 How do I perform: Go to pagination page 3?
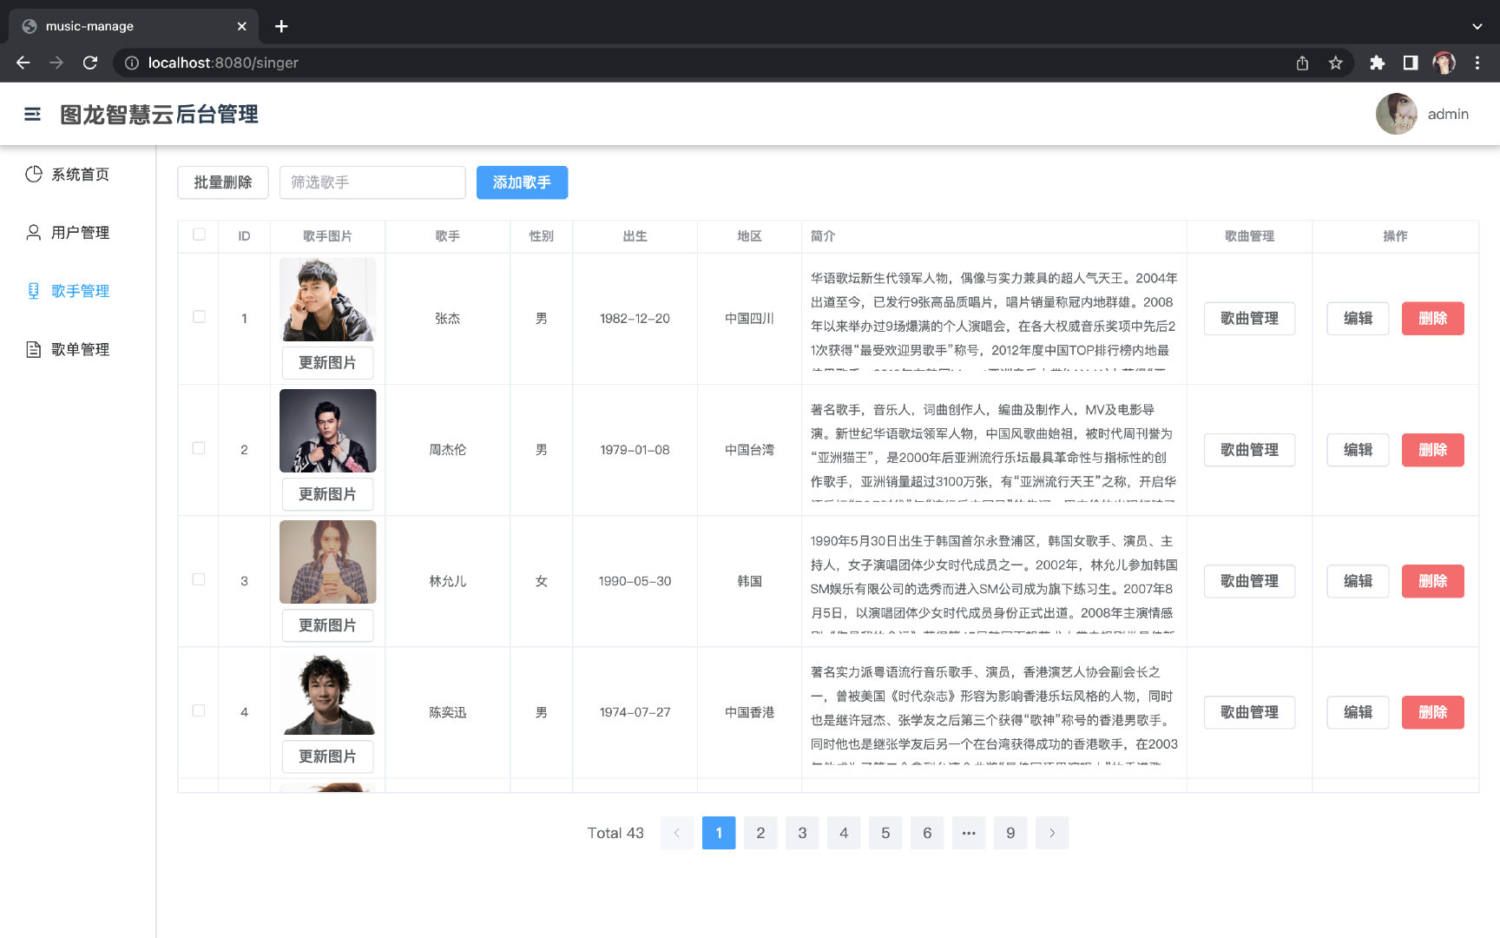pos(802,833)
